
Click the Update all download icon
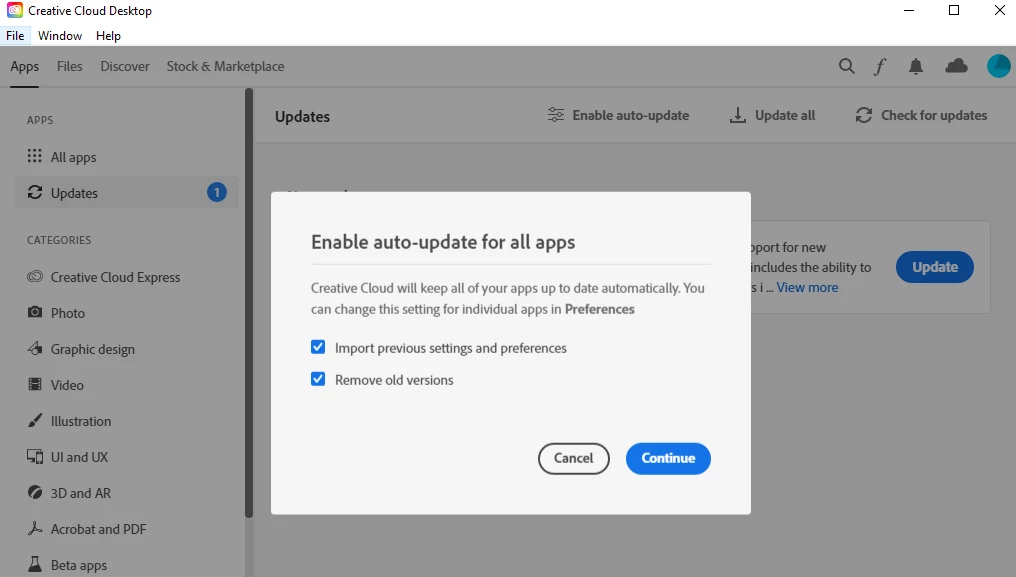pos(737,115)
